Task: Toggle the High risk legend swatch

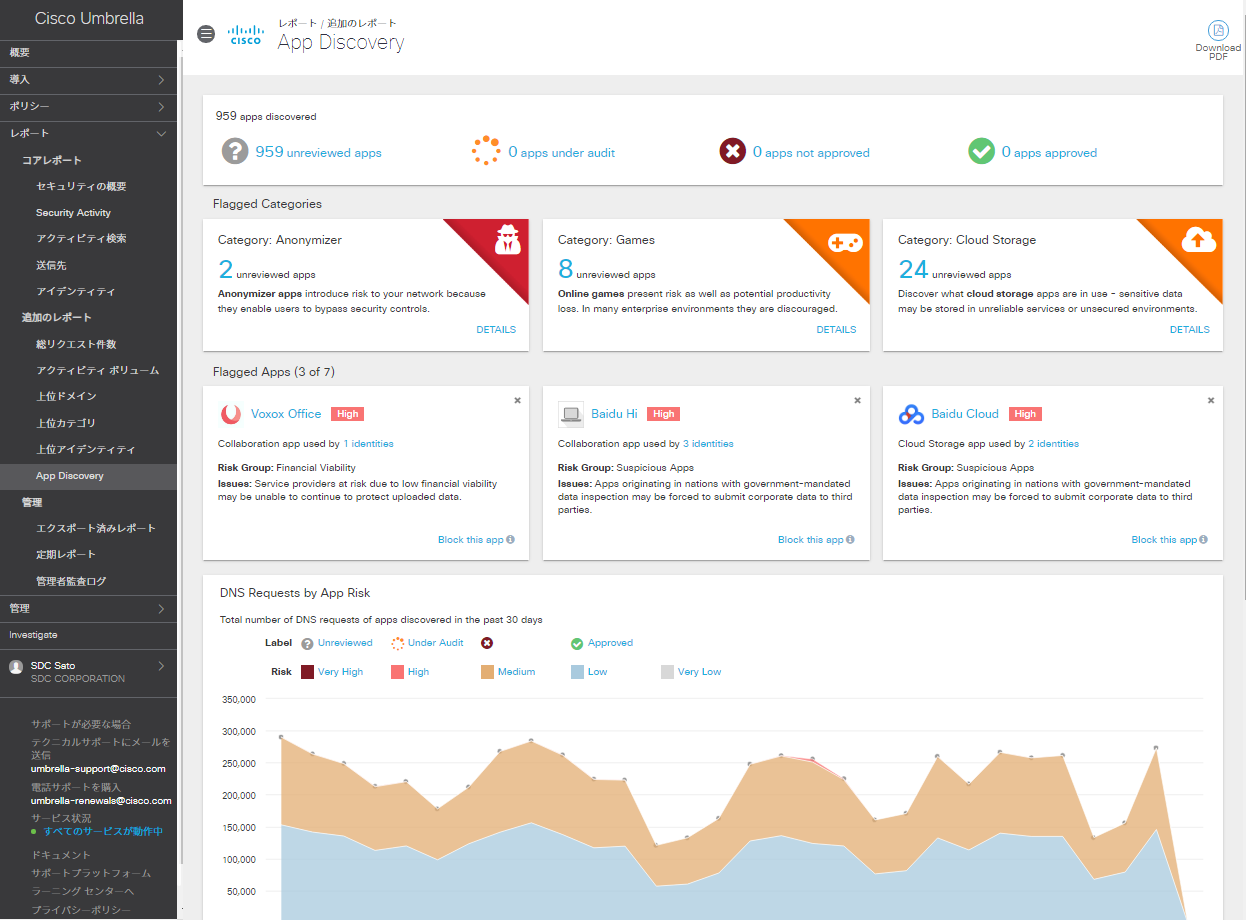Action: (x=397, y=672)
